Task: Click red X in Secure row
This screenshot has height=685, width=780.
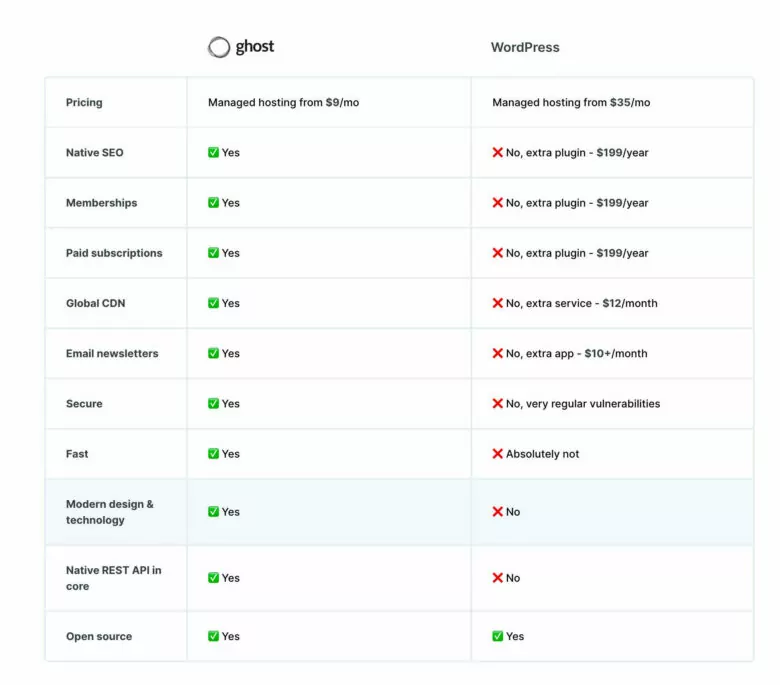Action: [x=497, y=404]
